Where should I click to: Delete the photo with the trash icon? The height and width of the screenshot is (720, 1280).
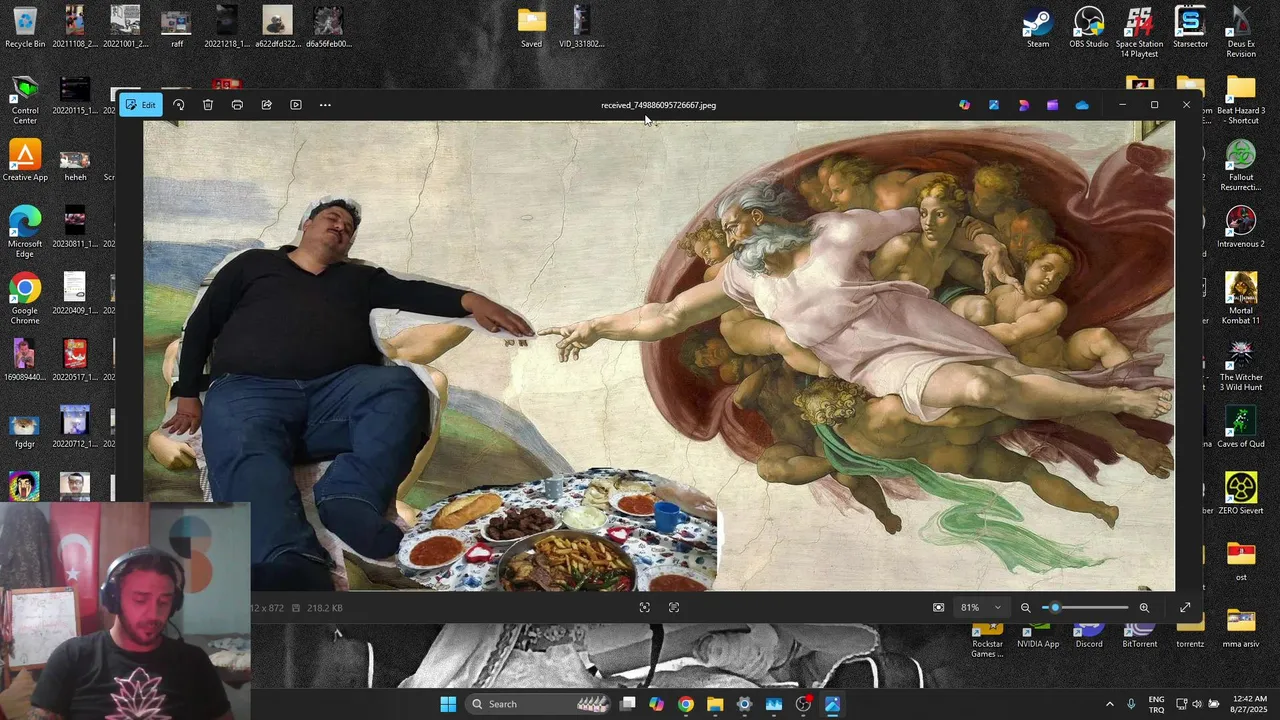point(208,105)
